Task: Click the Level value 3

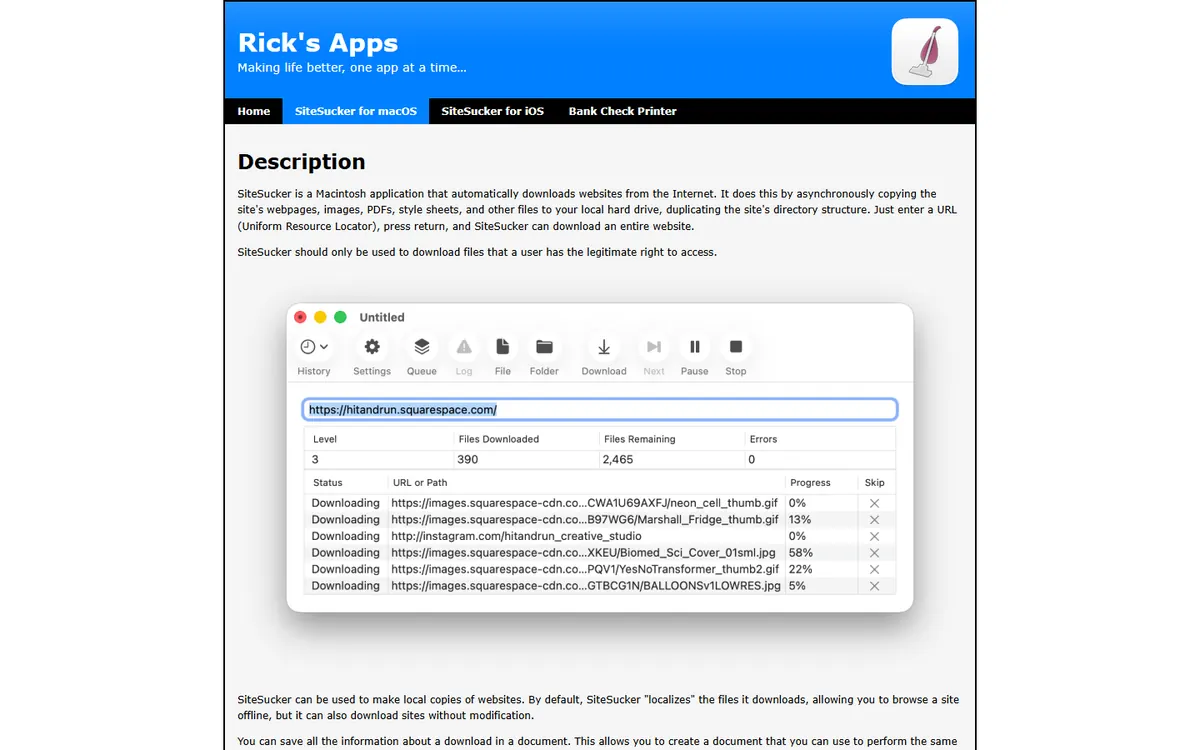Action: click(315, 460)
